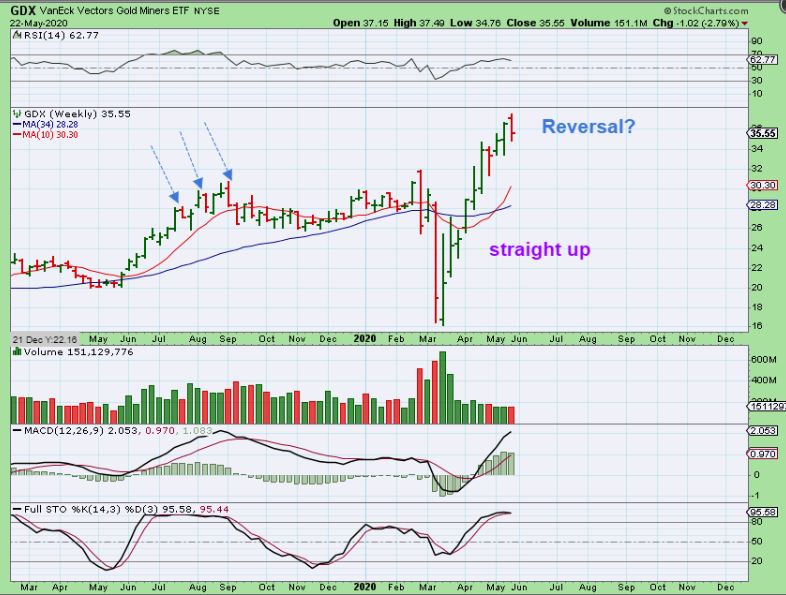Click the black MACD legend line marker
The width and height of the screenshot is (786, 595).
tap(17, 431)
